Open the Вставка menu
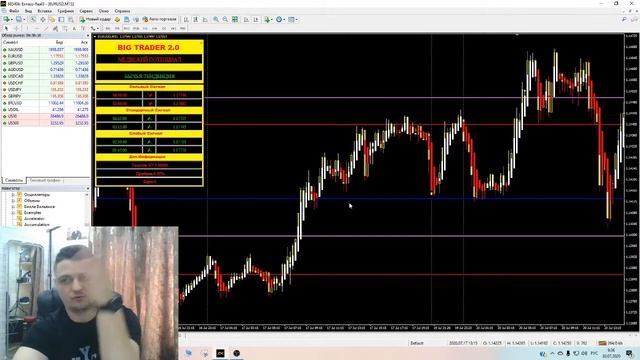The width and height of the screenshot is (640, 360). (44, 11)
